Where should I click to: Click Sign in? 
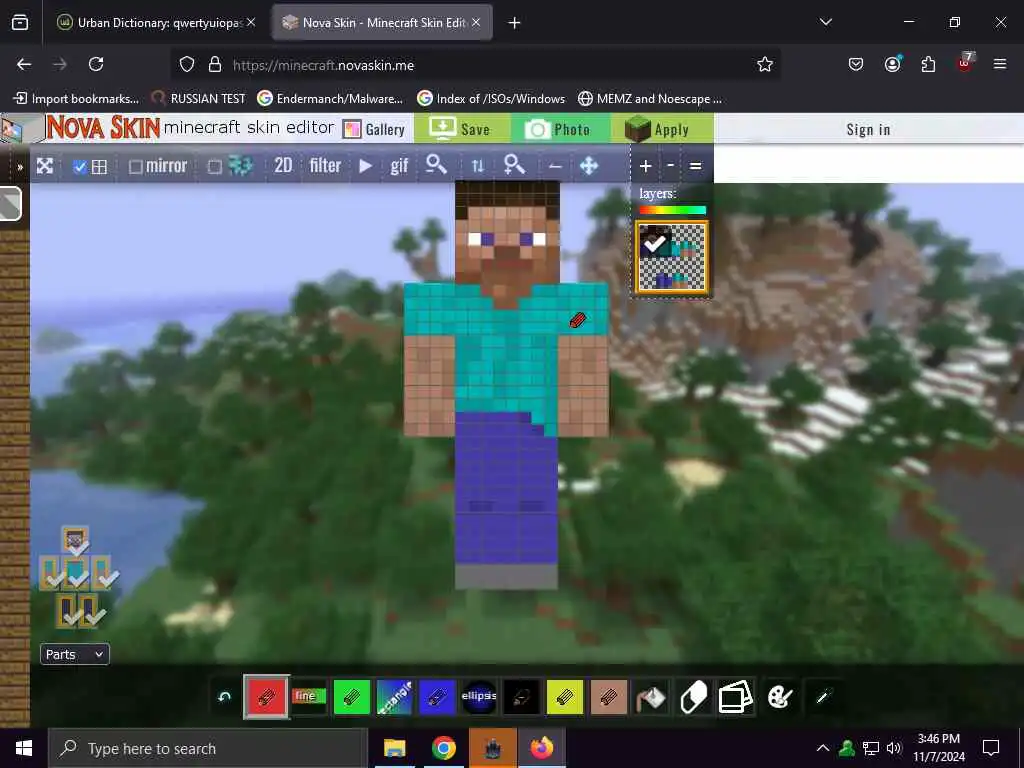click(868, 129)
